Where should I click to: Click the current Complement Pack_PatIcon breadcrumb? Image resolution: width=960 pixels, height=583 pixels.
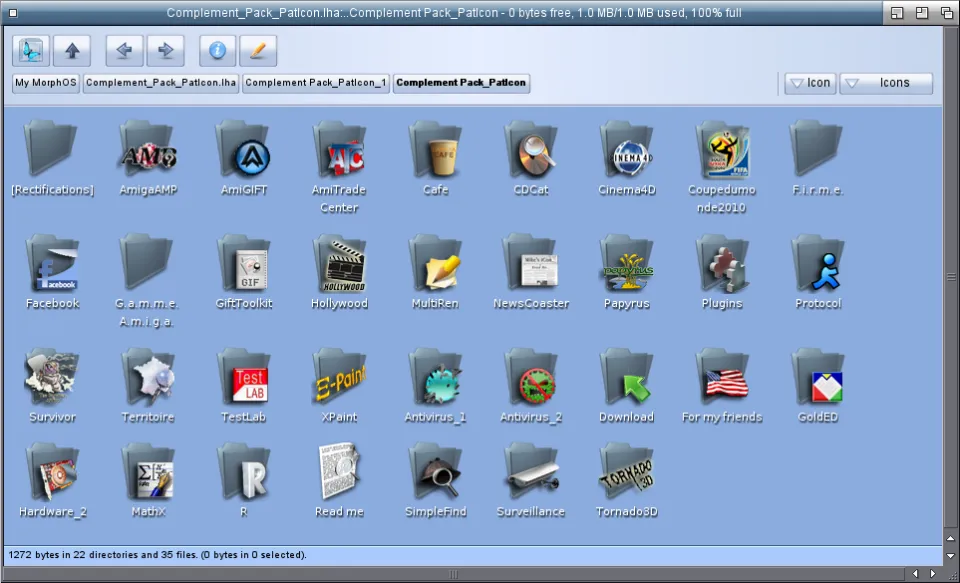(x=461, y=83)
